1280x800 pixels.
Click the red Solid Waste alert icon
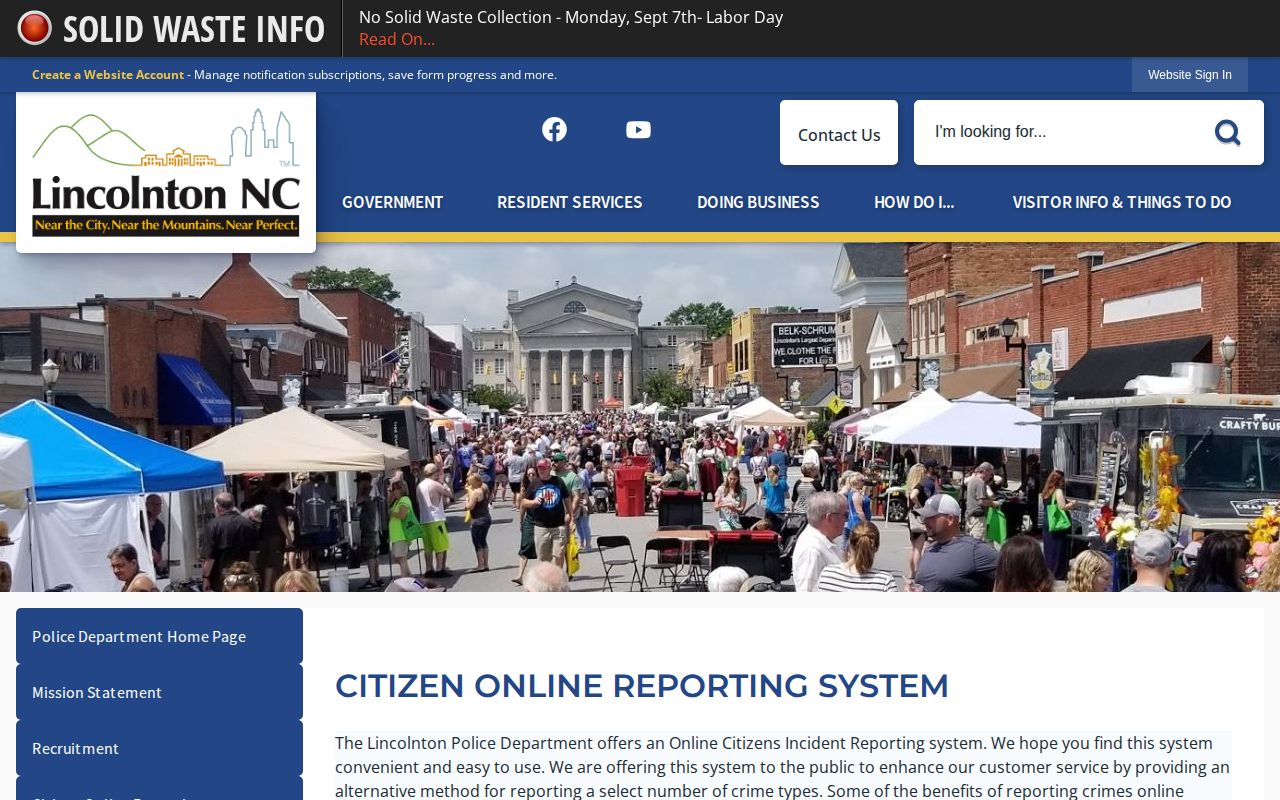click(x=34, y=28)
